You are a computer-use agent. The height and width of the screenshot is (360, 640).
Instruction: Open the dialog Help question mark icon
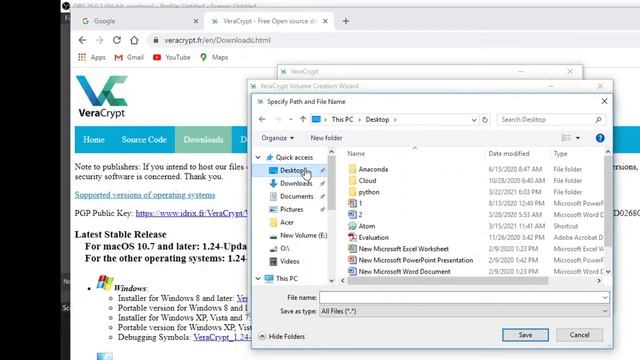pos(600,138)
